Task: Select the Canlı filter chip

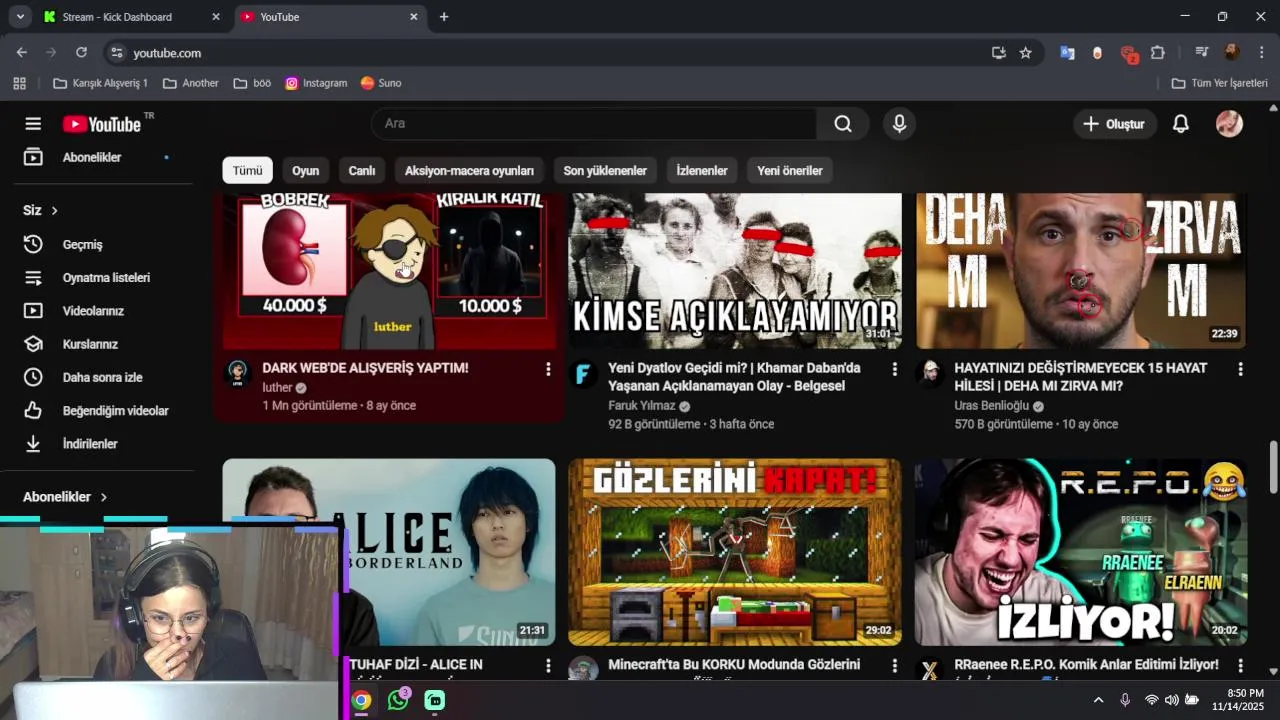Action: click(361, 171)
